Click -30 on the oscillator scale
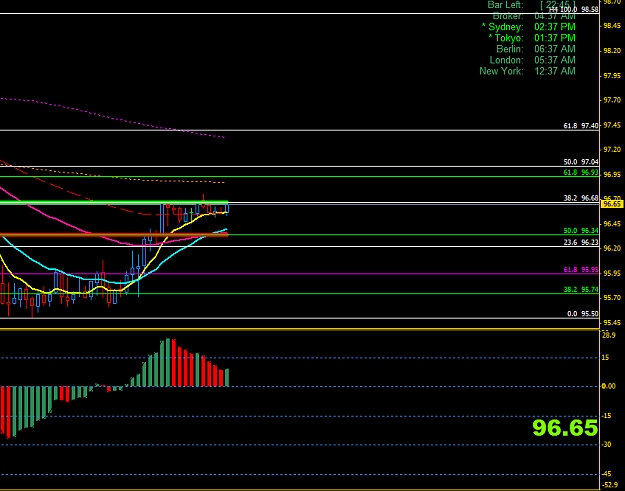Screen dimensions: 625x491 pos(606,445)
